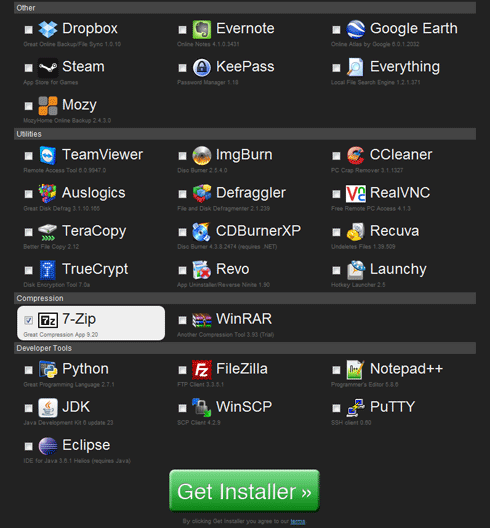Click the Mozy icon
Screen dimensions: 490x528
click(x=47, y=106)
